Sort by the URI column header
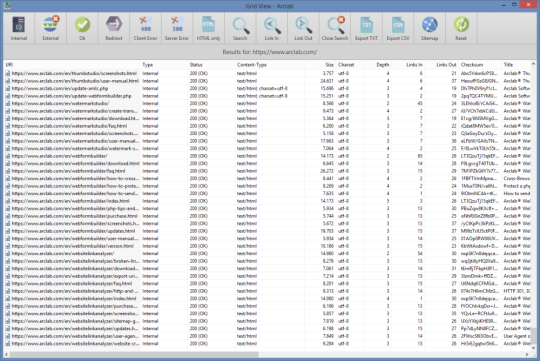 (x=72, y=65)
